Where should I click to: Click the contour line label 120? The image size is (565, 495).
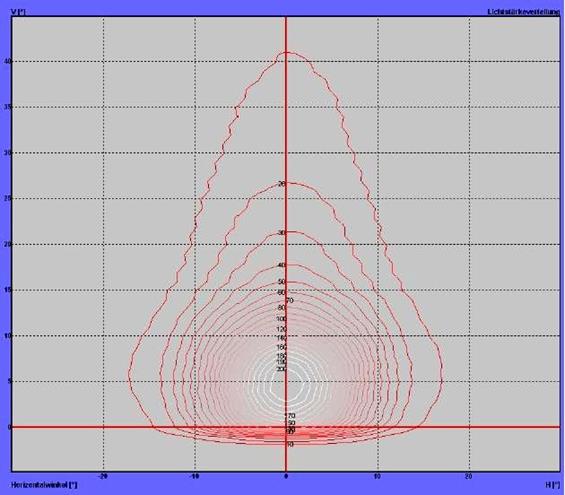281,329
